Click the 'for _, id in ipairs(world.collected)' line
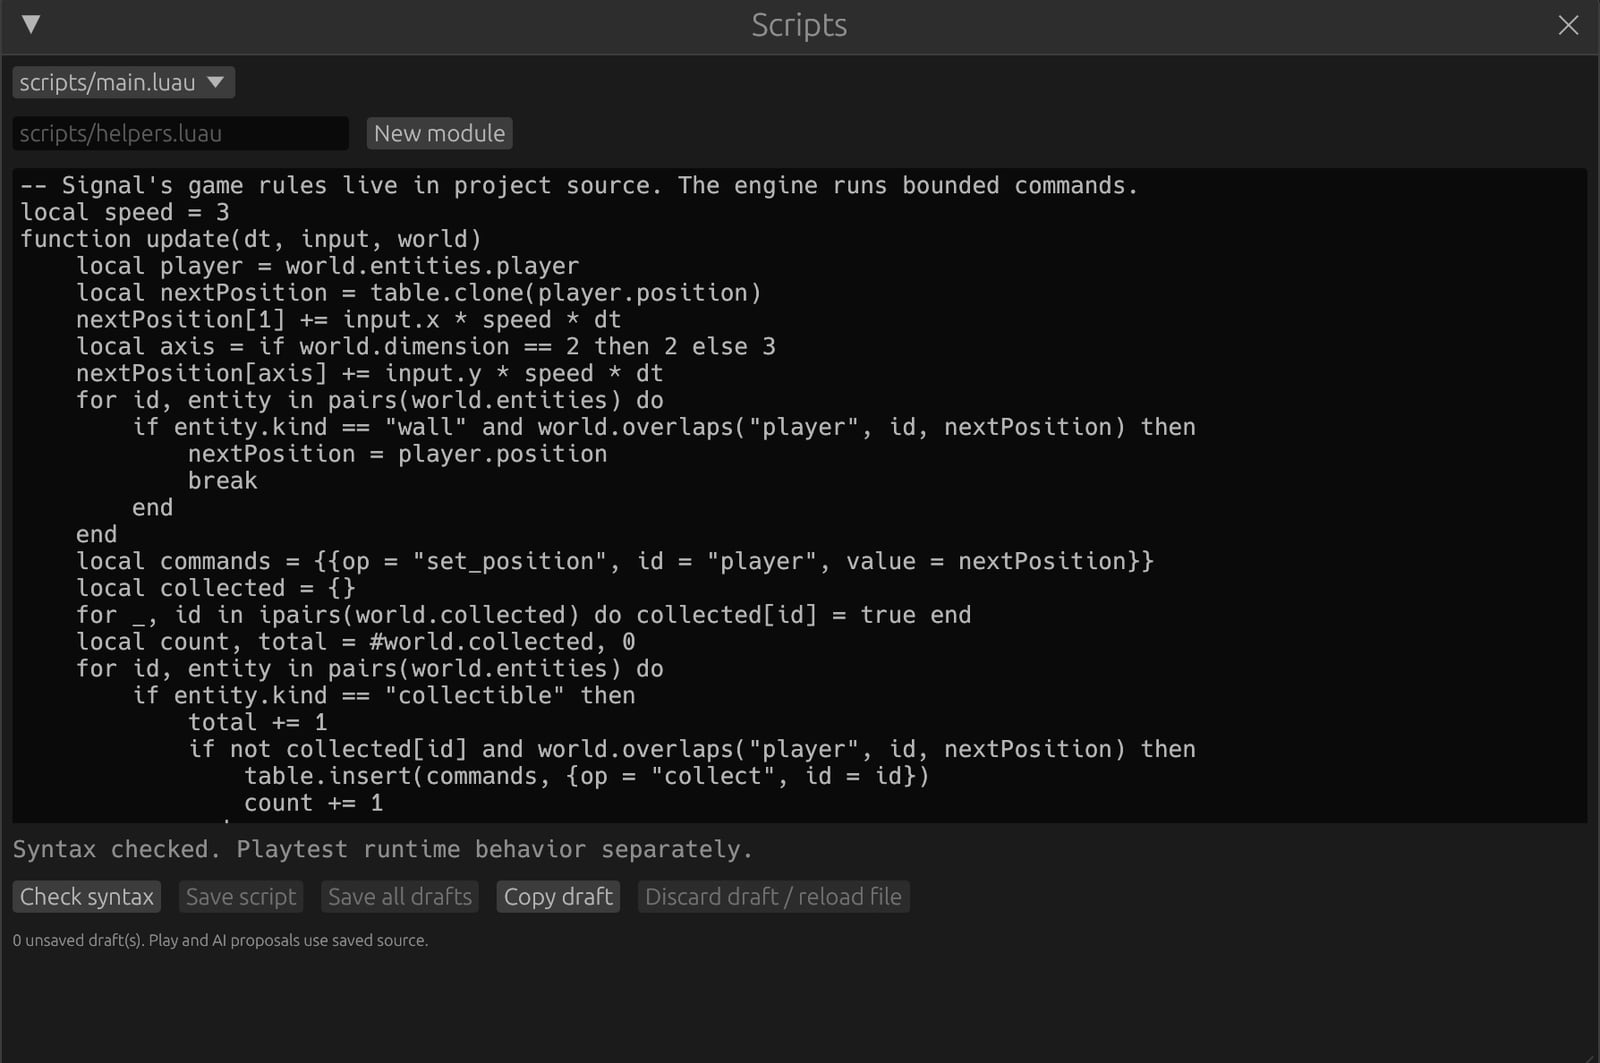The height and width of the screenshot is (1063, 1600). [524, 615]
